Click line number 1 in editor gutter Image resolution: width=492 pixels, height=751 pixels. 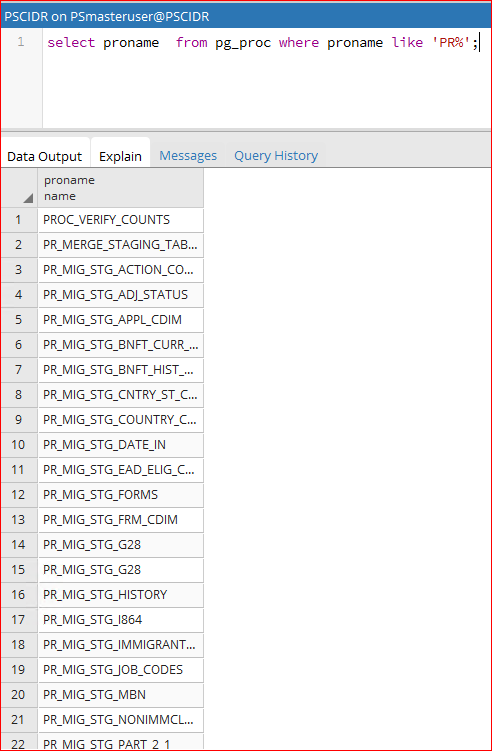click(x=21, y=42)
